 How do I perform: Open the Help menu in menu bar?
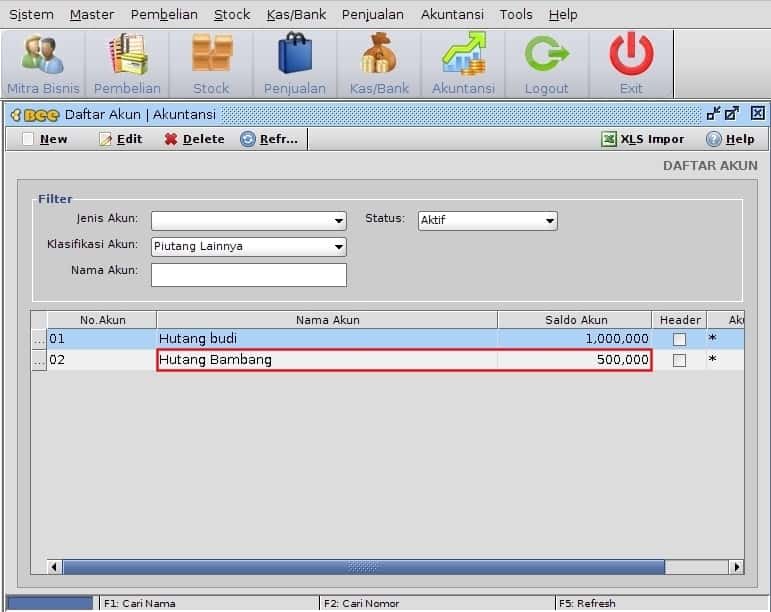[563, 15]
